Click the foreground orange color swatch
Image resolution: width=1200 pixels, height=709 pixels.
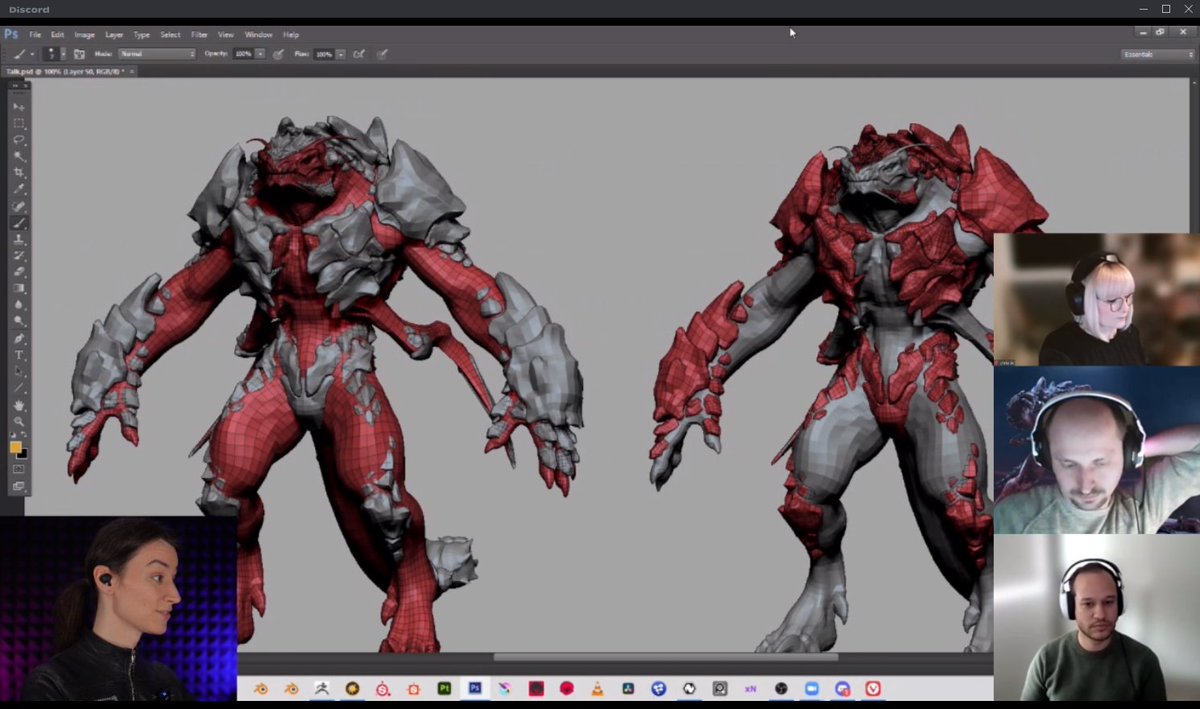tap(16, 446)
